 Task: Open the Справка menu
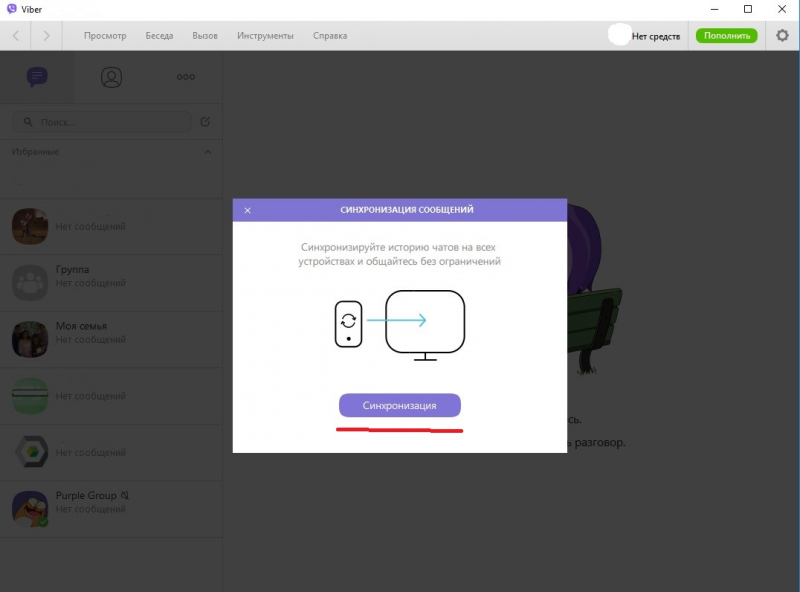coord(330,36)
